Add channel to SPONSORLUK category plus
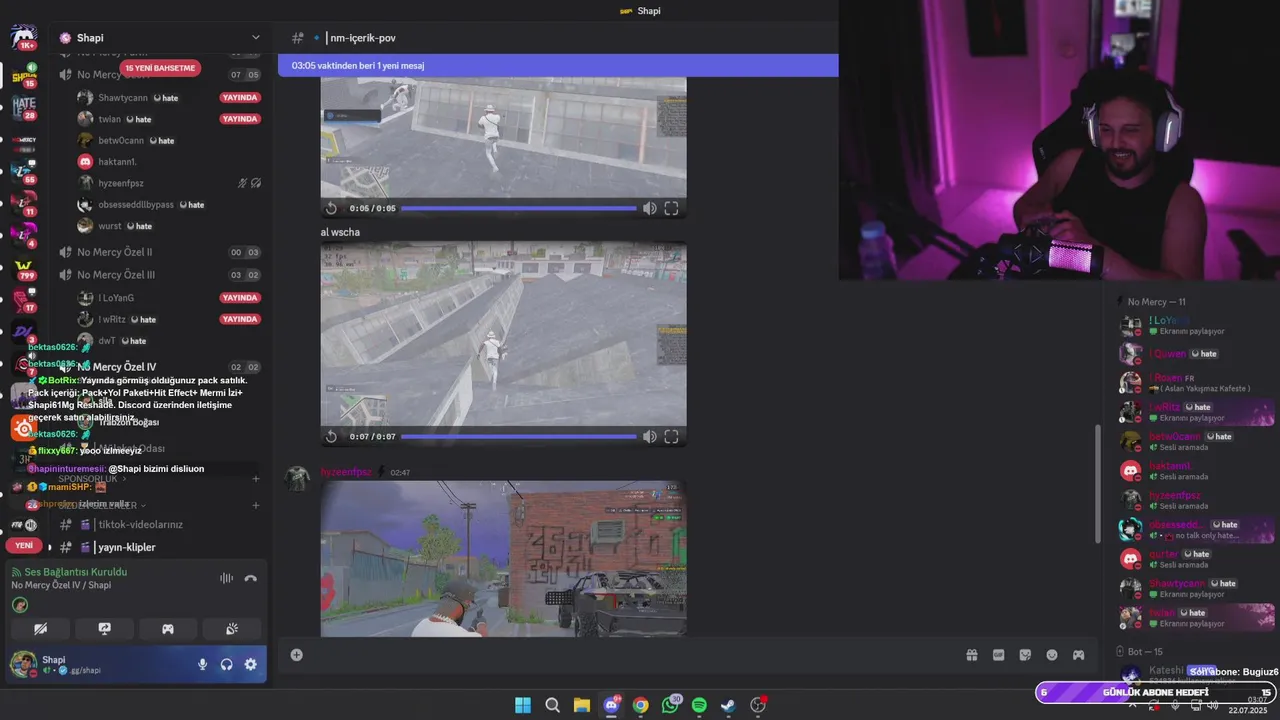 tap(256, 479)
